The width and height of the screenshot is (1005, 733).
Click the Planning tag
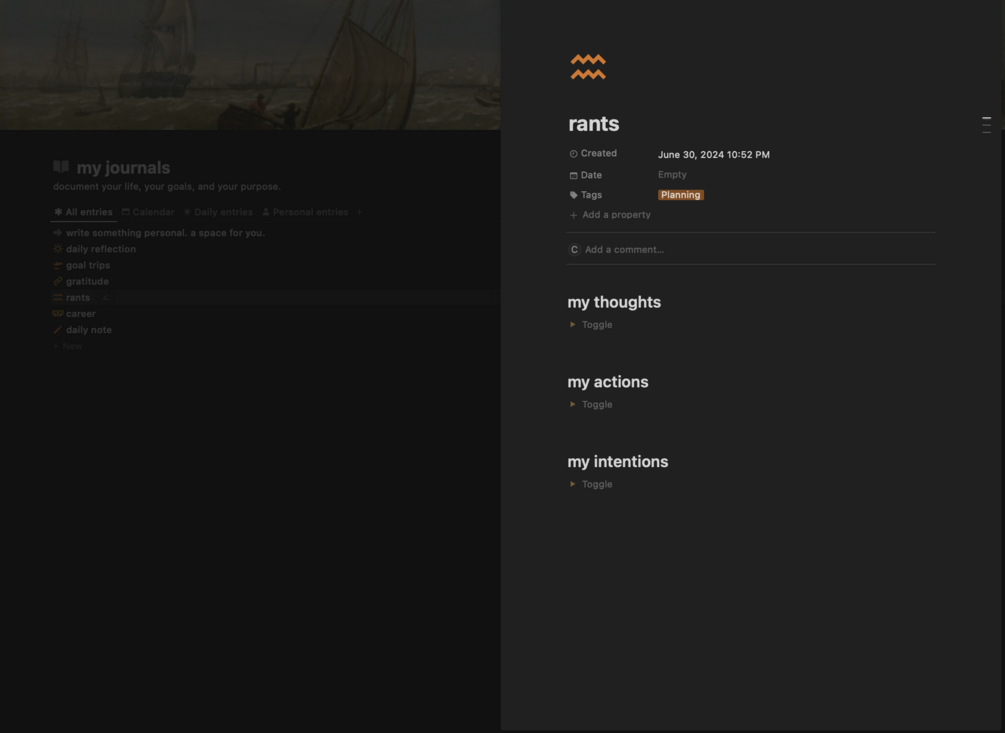[x=681, y=195]
